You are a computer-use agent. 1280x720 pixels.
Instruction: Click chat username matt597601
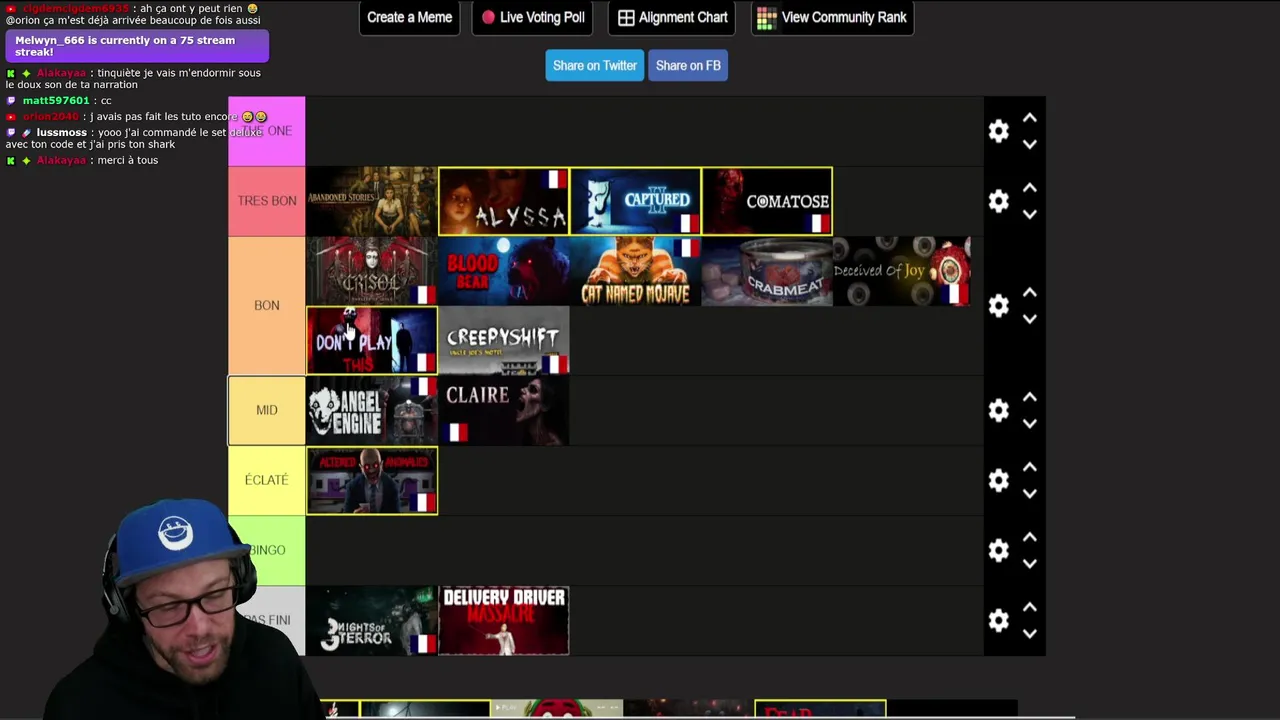click(56, 100)
